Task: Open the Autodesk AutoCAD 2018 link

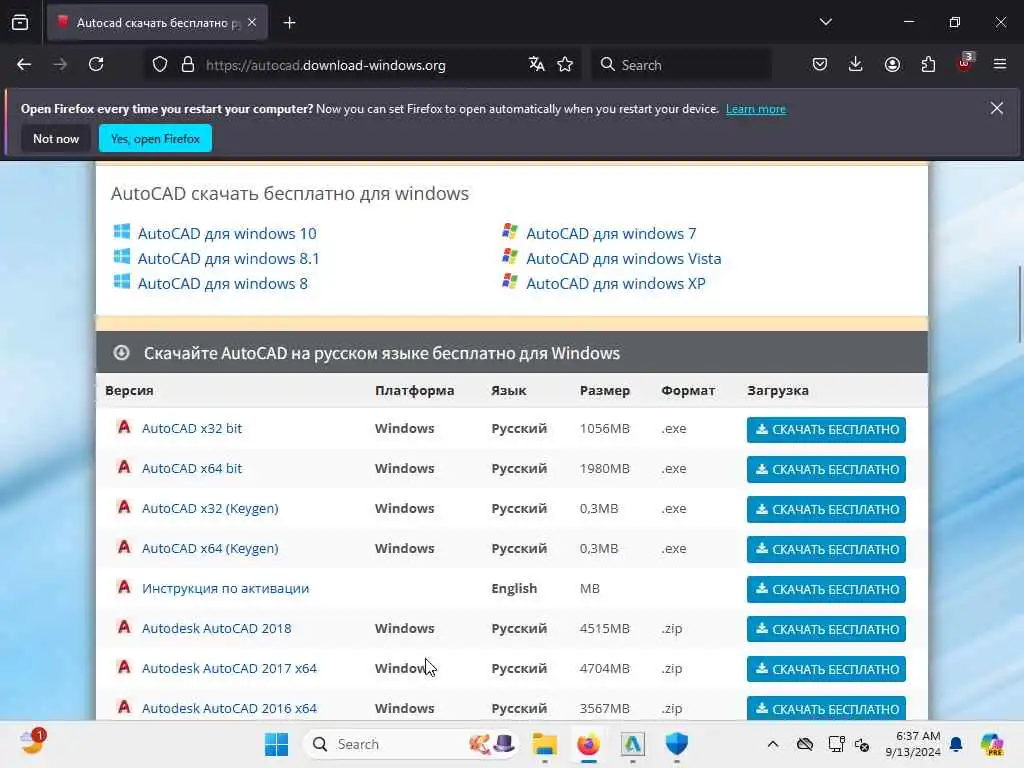Action: pyautogui.click(x=217, y=628)
